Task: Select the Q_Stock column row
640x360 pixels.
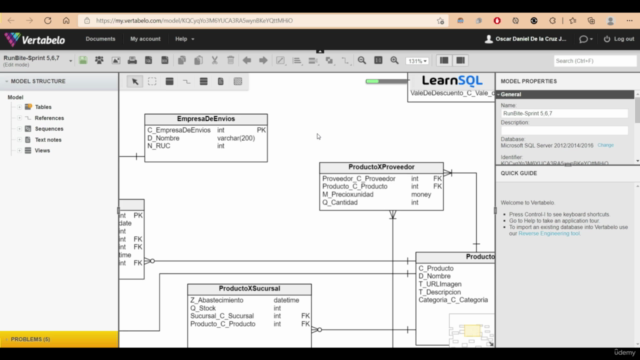Action: coord(249,308)
